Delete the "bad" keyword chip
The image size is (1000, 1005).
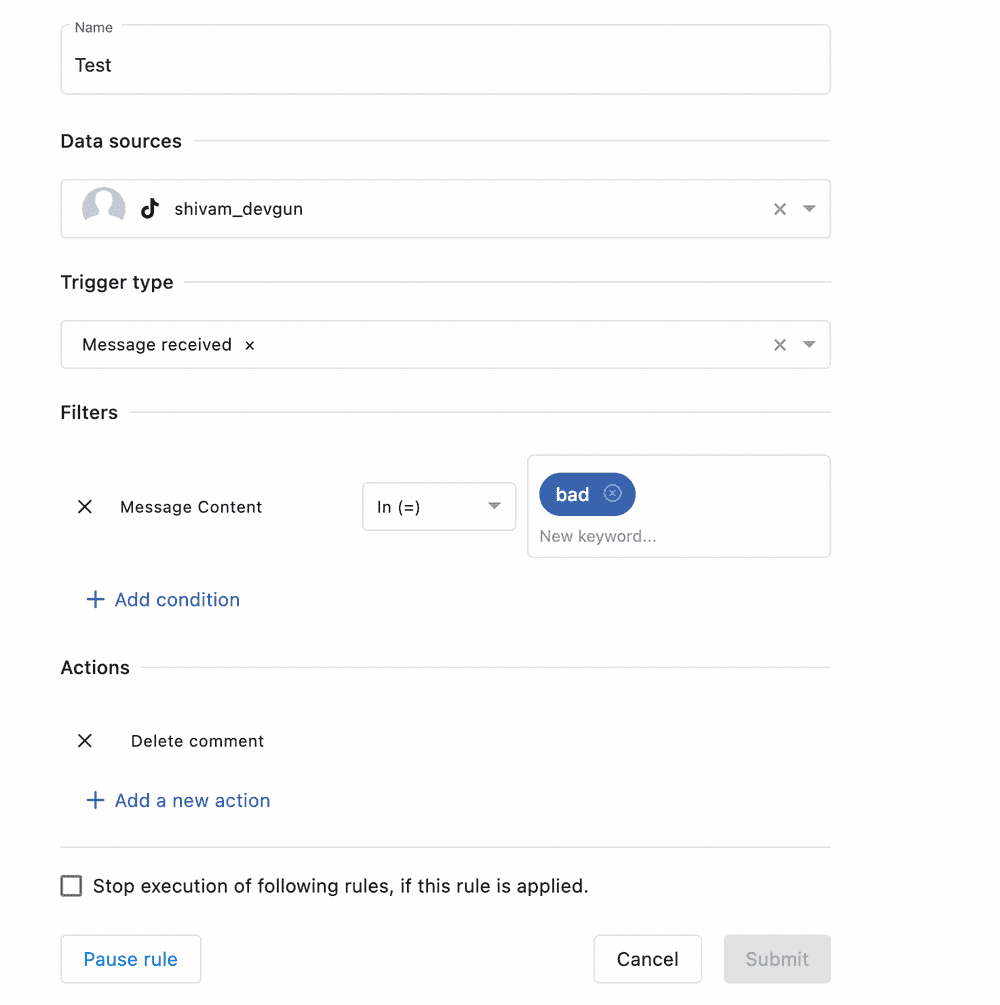pos(613,494)
